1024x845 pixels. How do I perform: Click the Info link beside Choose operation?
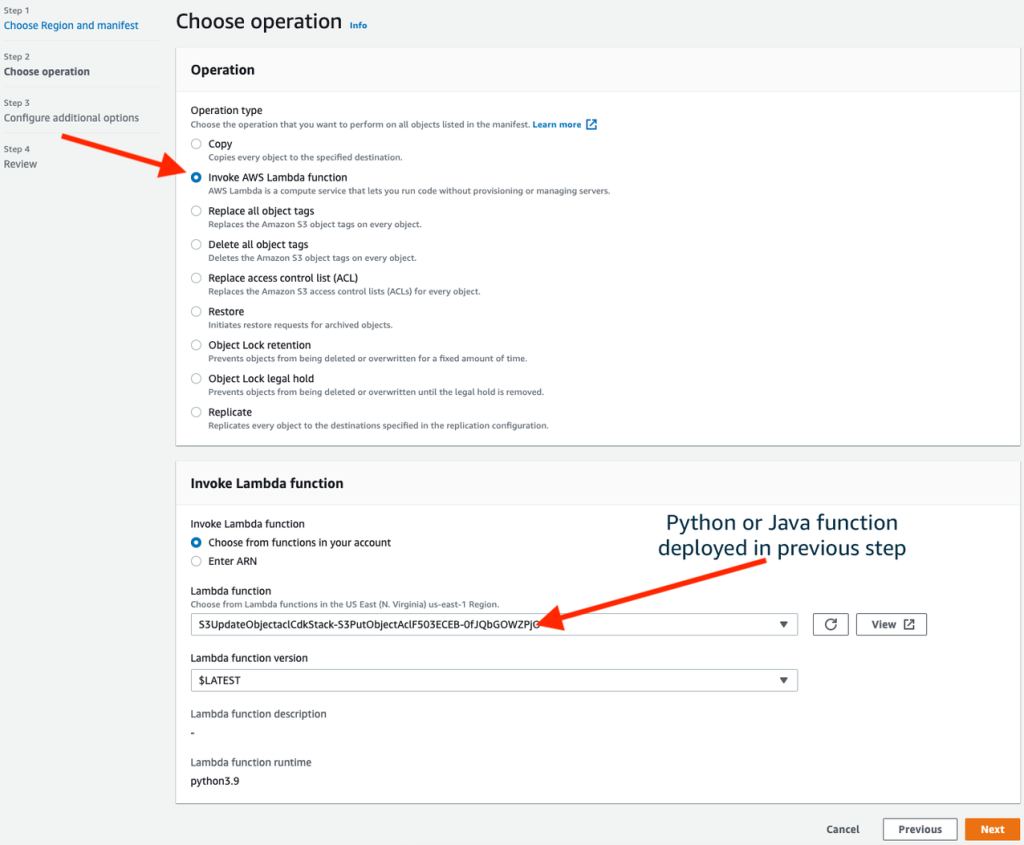pyautogui.click(x=358, y=25)
